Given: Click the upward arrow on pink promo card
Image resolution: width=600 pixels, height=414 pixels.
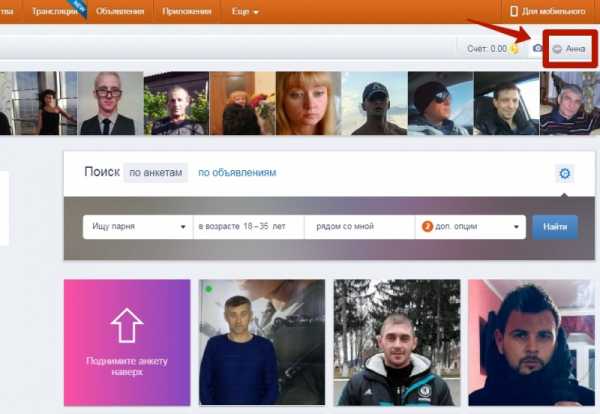Looking at the screenshot, I should [127, 325].
